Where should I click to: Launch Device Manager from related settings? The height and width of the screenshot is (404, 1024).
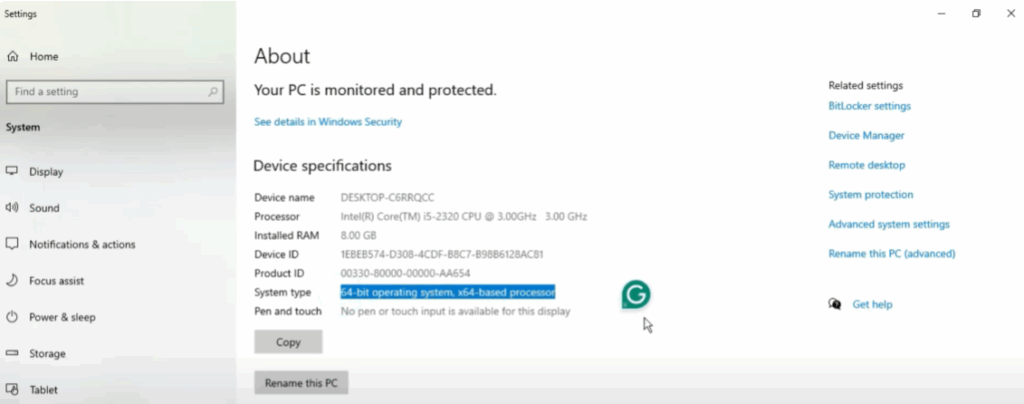point(866,135)
